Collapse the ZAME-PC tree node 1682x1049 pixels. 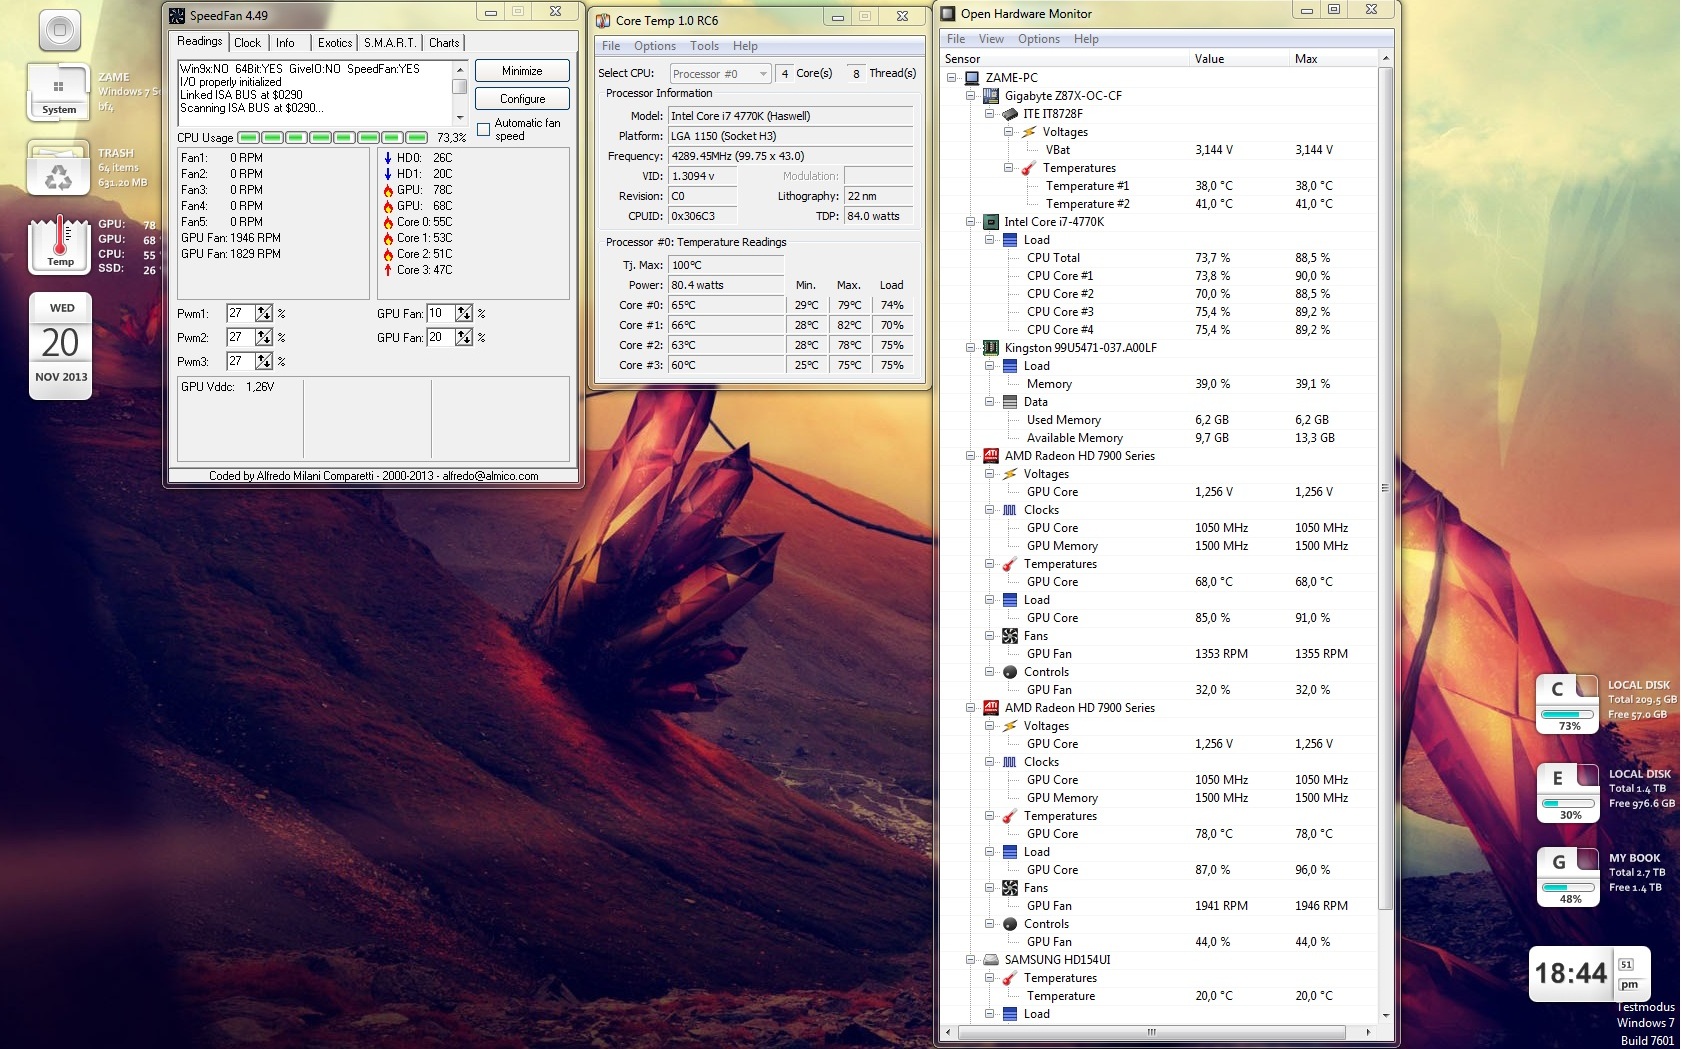point(952,78)
